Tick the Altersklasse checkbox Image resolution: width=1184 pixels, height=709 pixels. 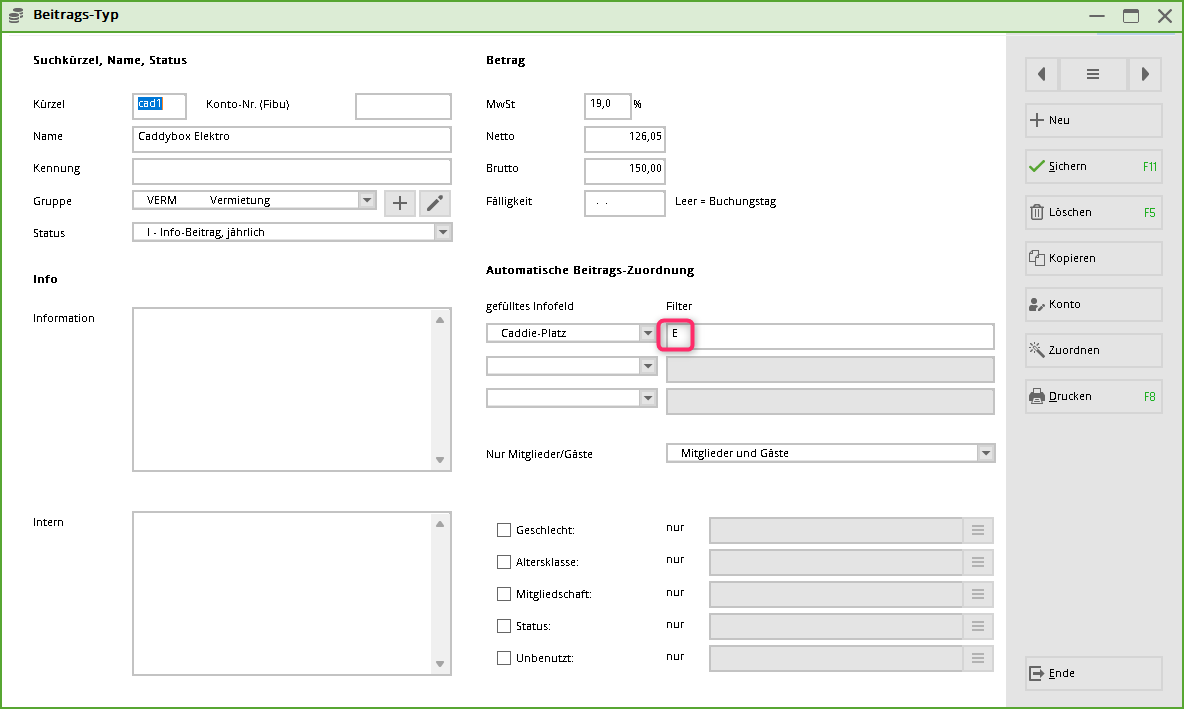[504, 563]
